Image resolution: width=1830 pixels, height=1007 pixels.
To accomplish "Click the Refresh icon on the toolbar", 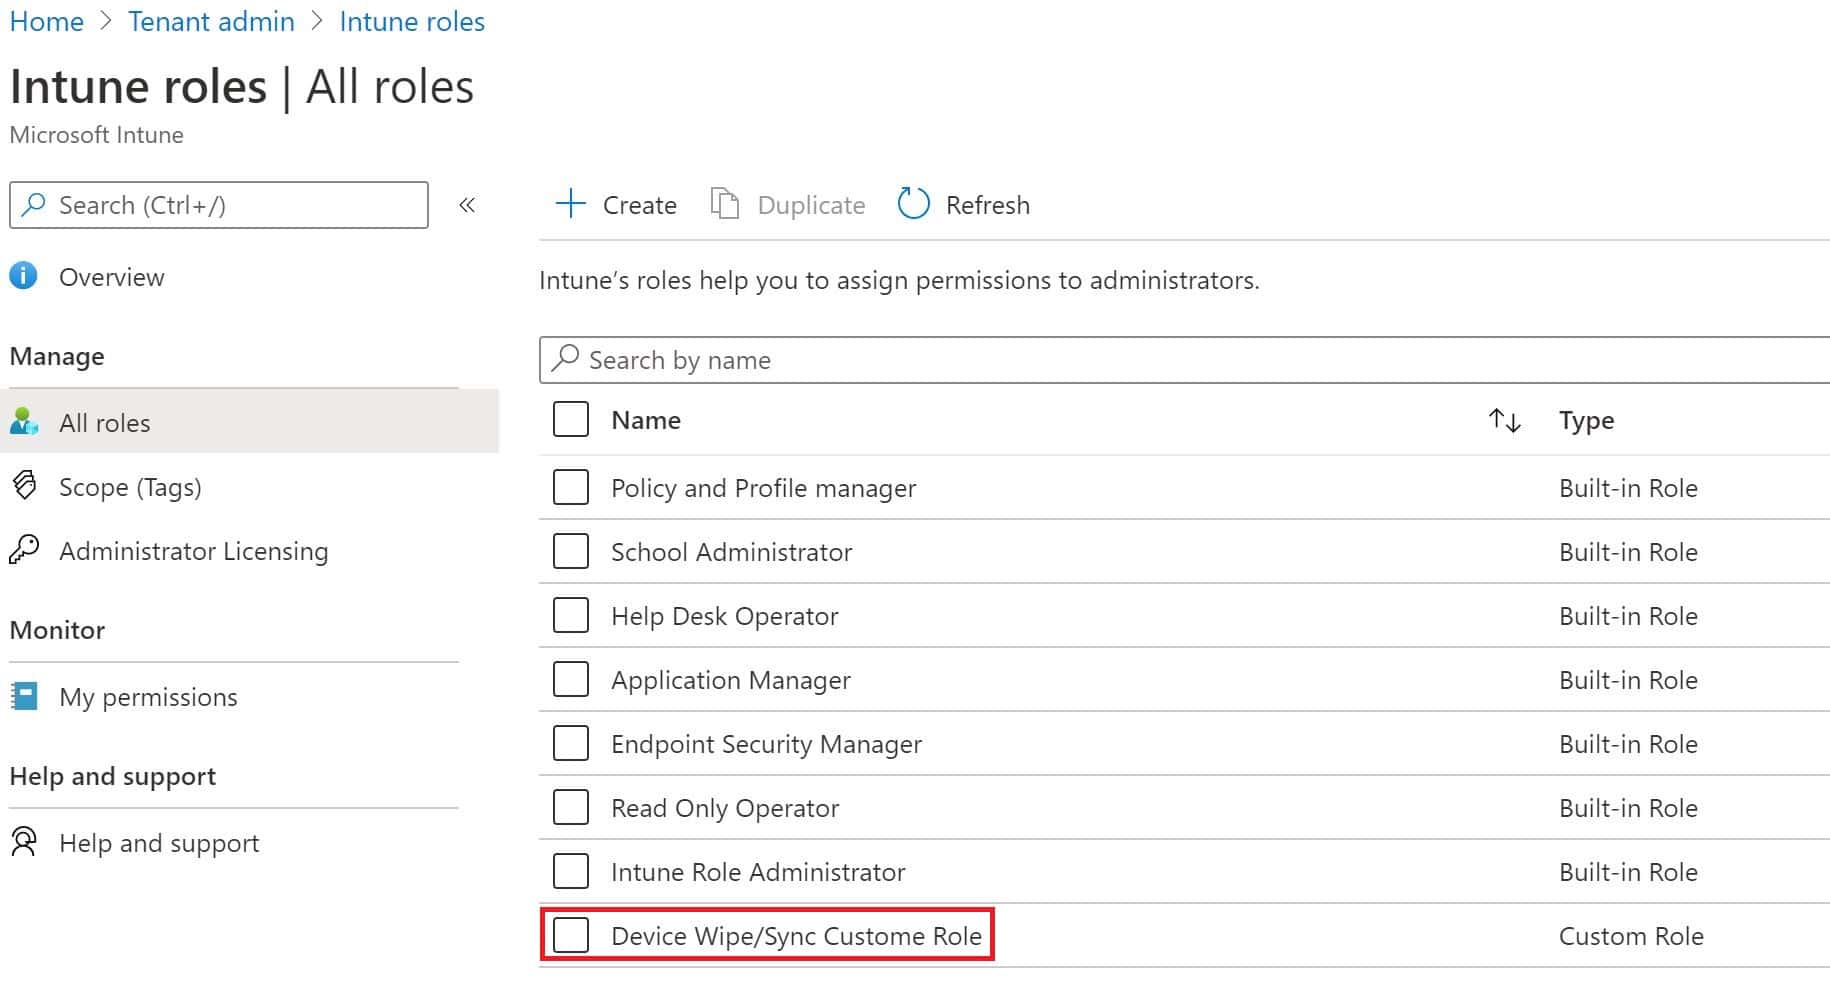I will (x=912, y=203).
